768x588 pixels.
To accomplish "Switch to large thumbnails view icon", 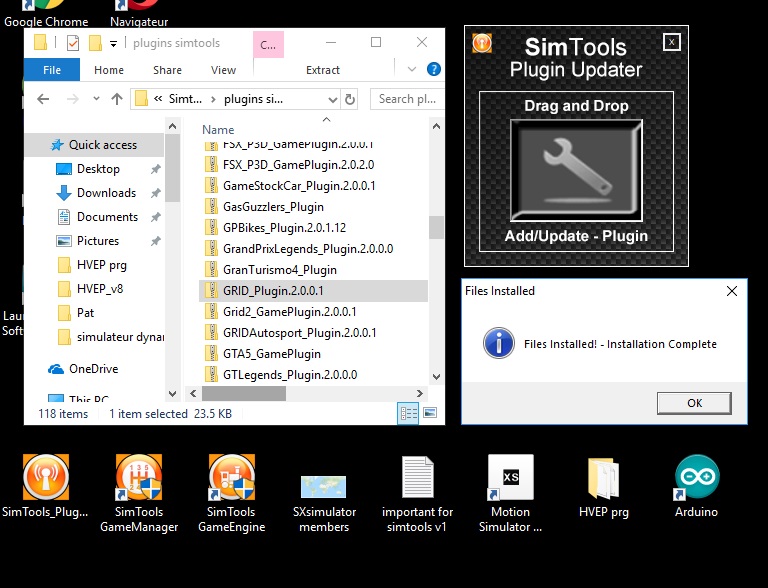I will click(430, 413).
